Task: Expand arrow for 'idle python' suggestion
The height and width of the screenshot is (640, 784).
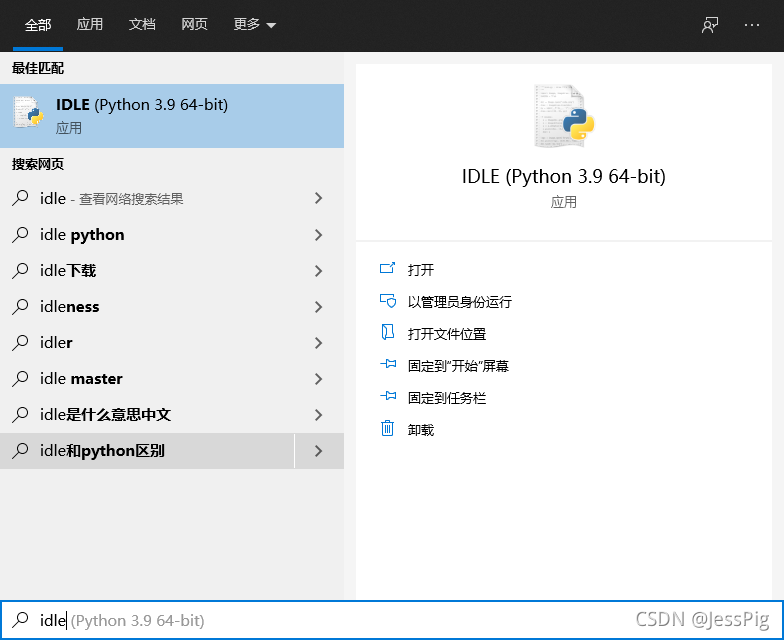Action: point(318,234)
